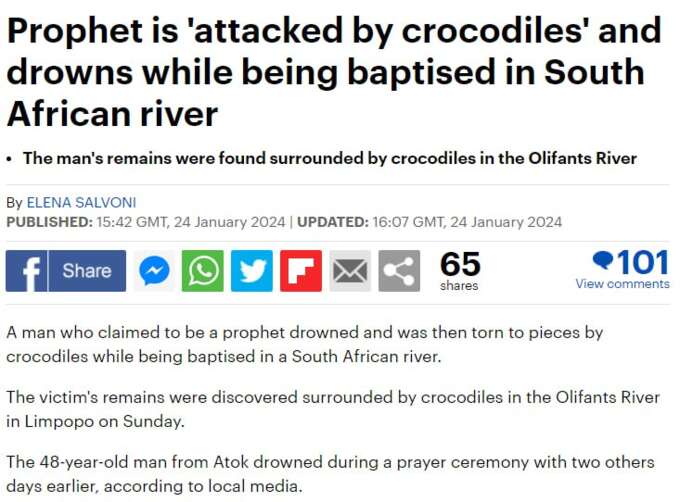
Task: Share the story on WhatsApp
Action: coord(203,271)
